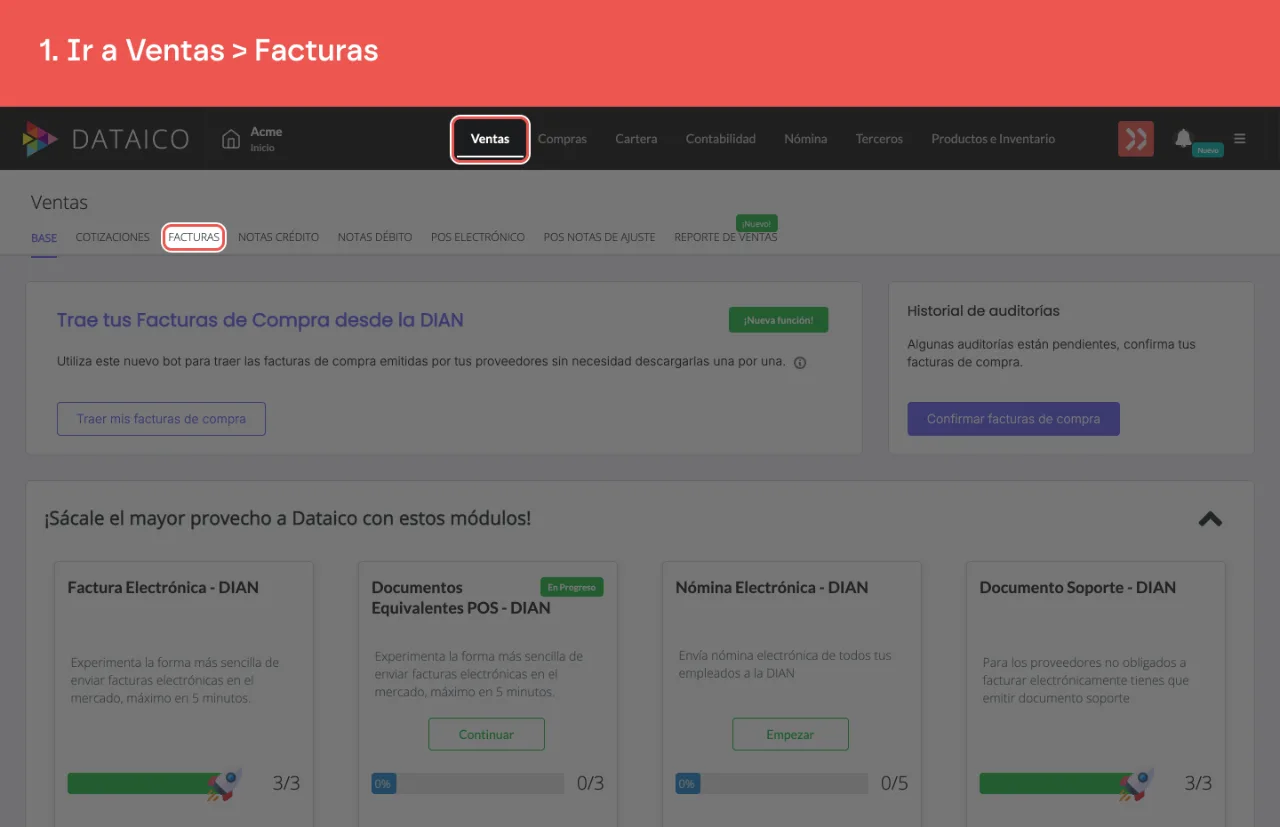The width and height of the screenshot is (1280, 827).
Task: Open the Cartera menu
Action: (x=636, y=139)
